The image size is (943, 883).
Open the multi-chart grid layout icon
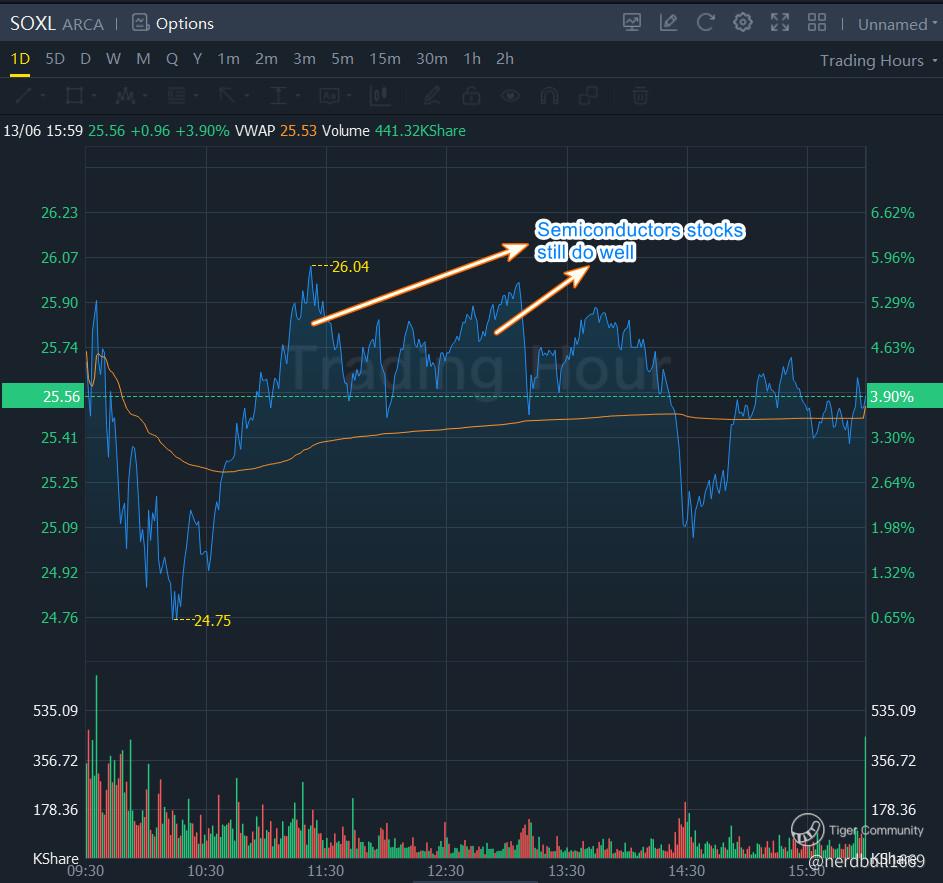(817, 23)
